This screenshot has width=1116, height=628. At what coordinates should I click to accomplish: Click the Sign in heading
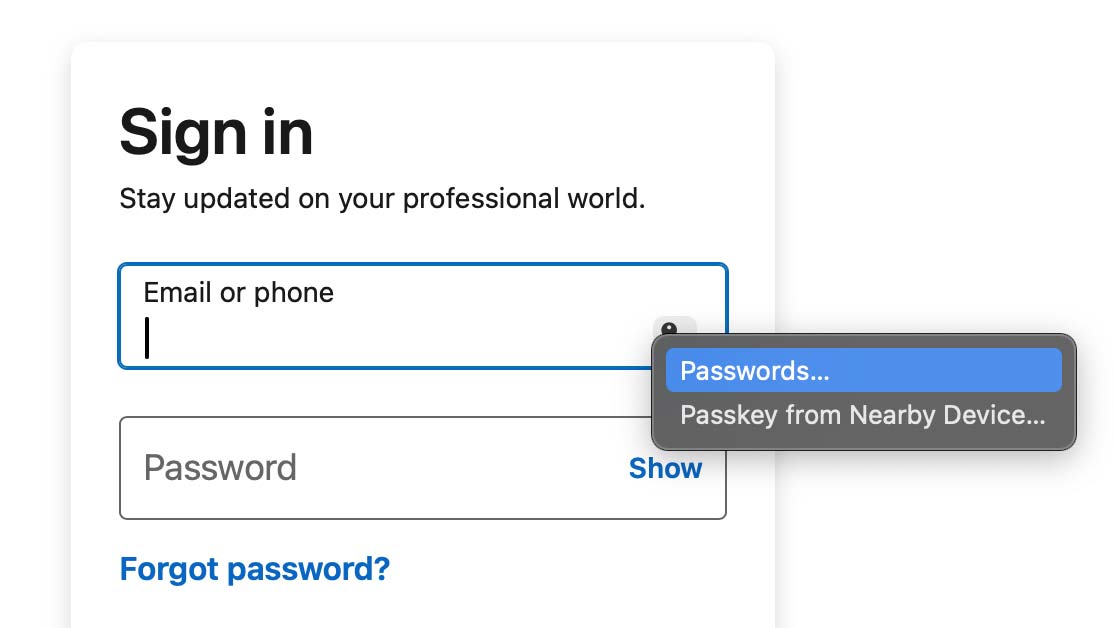(216, 132)
